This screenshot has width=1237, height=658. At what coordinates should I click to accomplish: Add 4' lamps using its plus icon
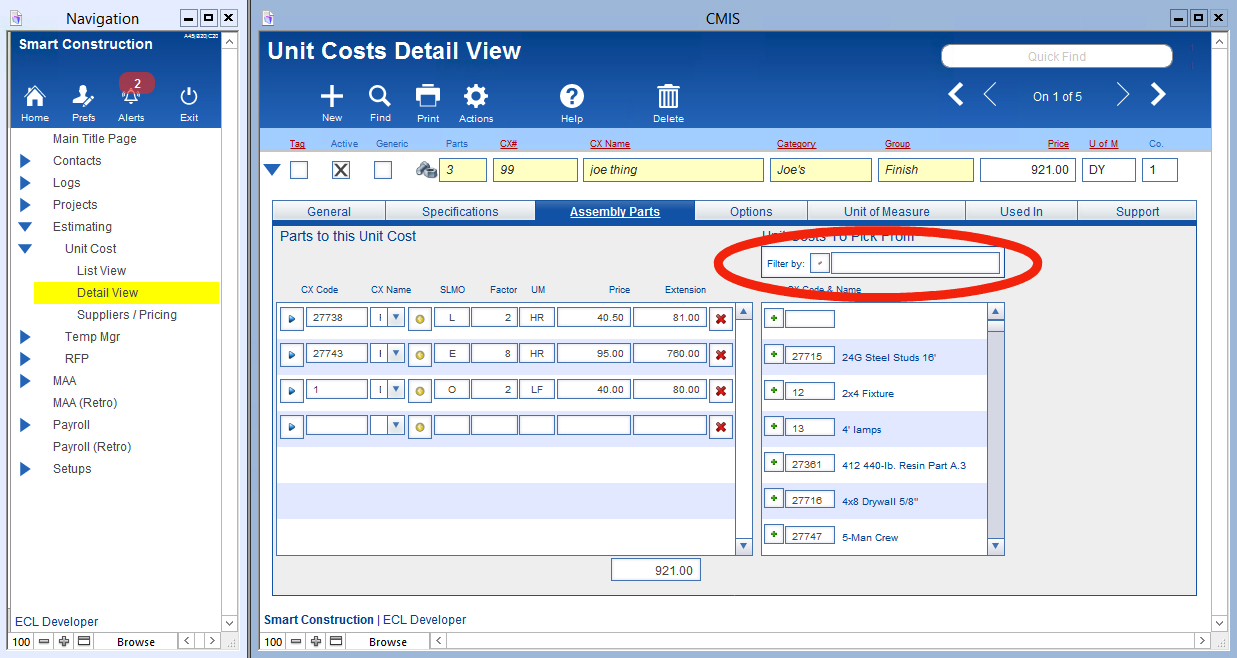[773, 427]
